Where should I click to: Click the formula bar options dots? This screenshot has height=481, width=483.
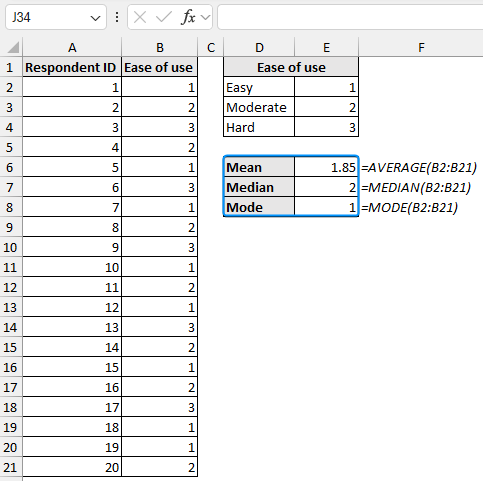pos(117,17)
